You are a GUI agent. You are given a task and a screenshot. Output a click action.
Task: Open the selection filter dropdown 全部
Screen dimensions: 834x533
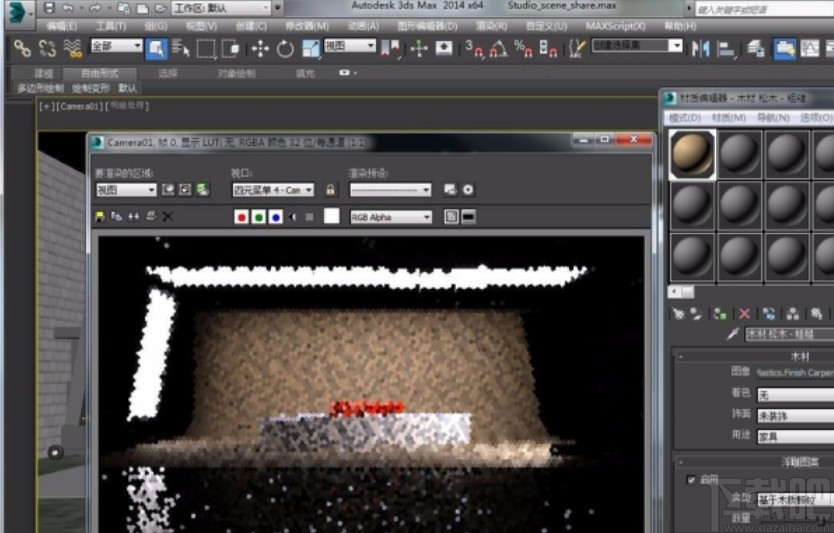116,46
